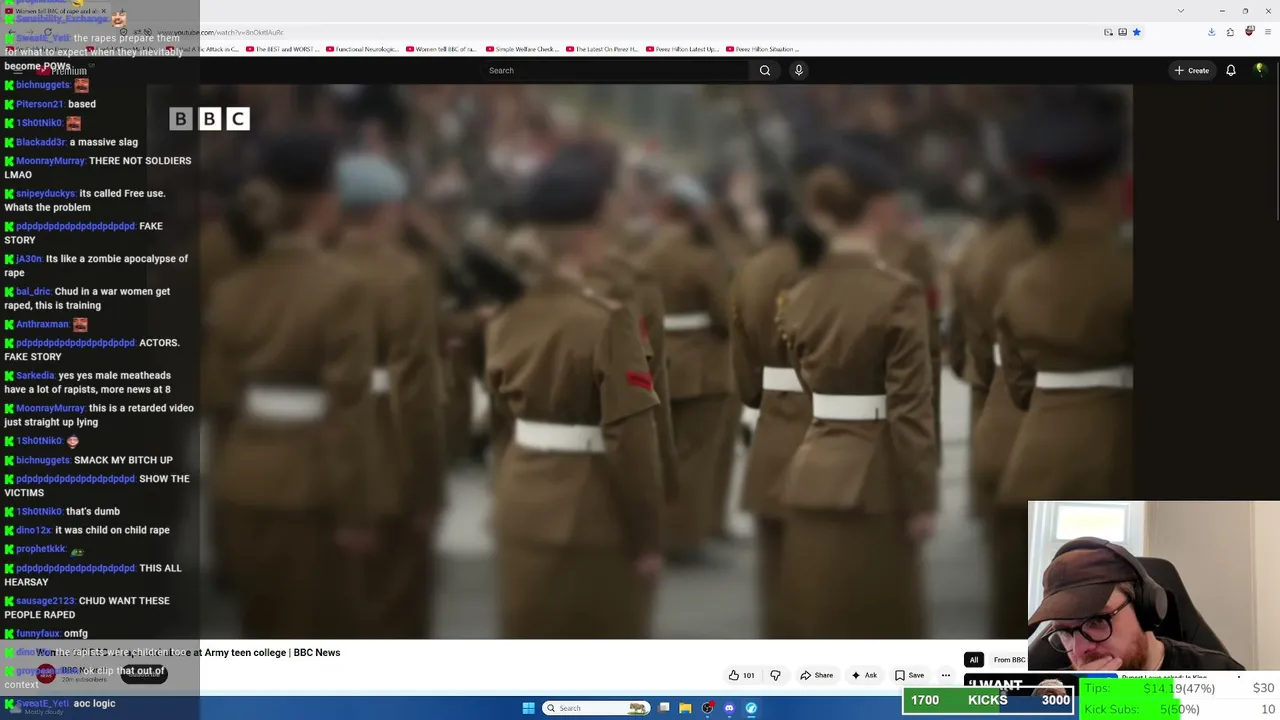Click the YouTube search magnifier button
1280x720 pixels.
coord(765,70)
